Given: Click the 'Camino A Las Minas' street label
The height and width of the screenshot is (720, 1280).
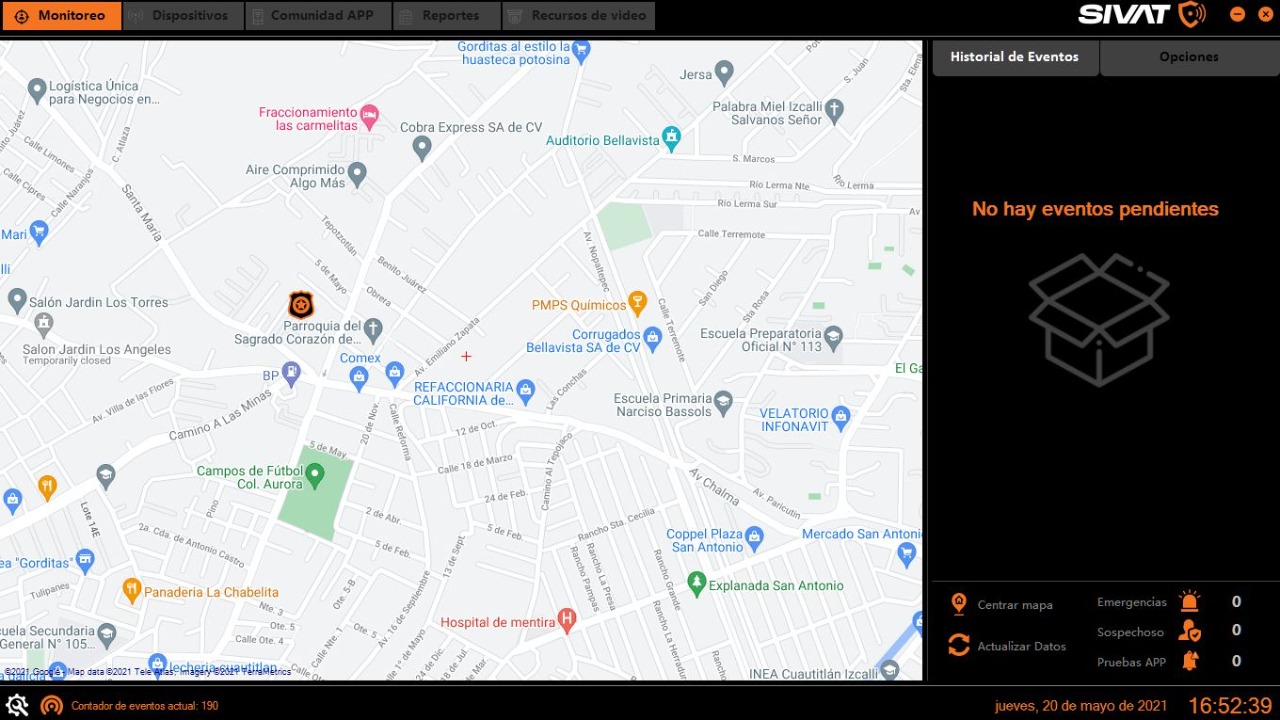Looking at the screenshot, I should coord(220,413).
